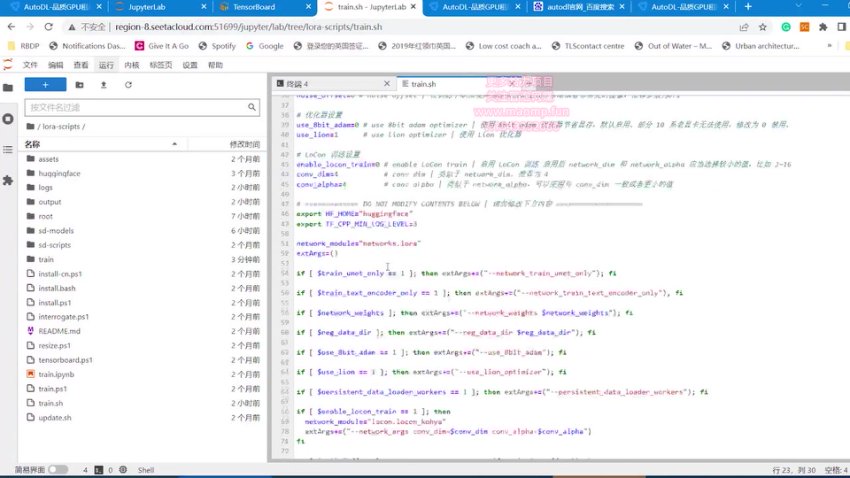850x478 pixels.
Task: Open the File Browser sidebar icon
Action: 8,87
